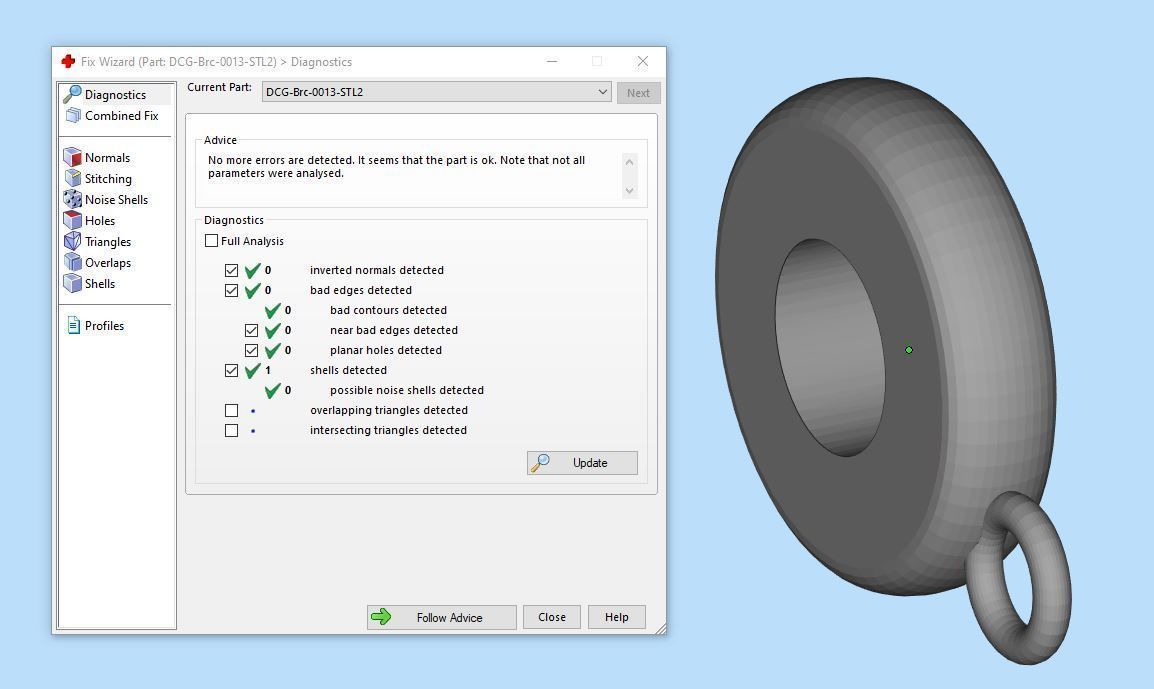Open the Diagnostics page
1154x689 pixels.
[x=116, y=94]
